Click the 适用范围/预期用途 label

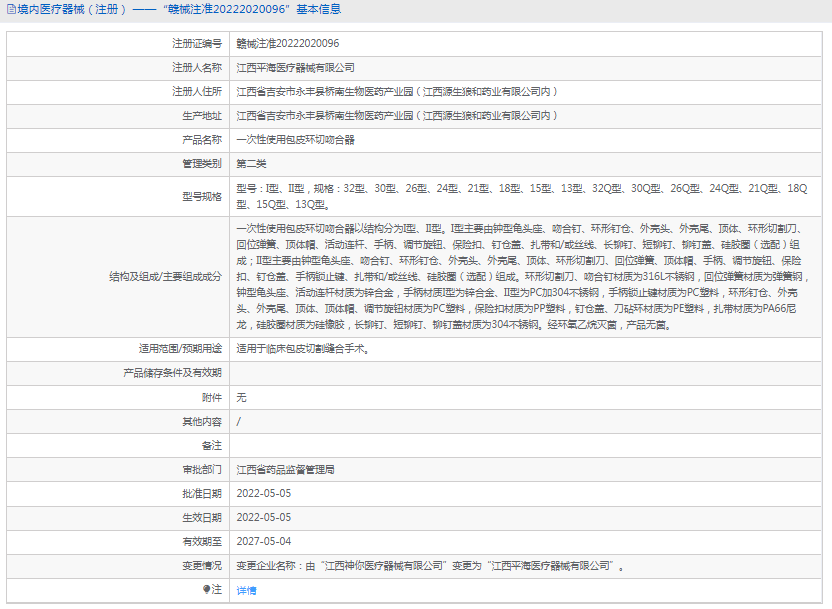(180, 349)
